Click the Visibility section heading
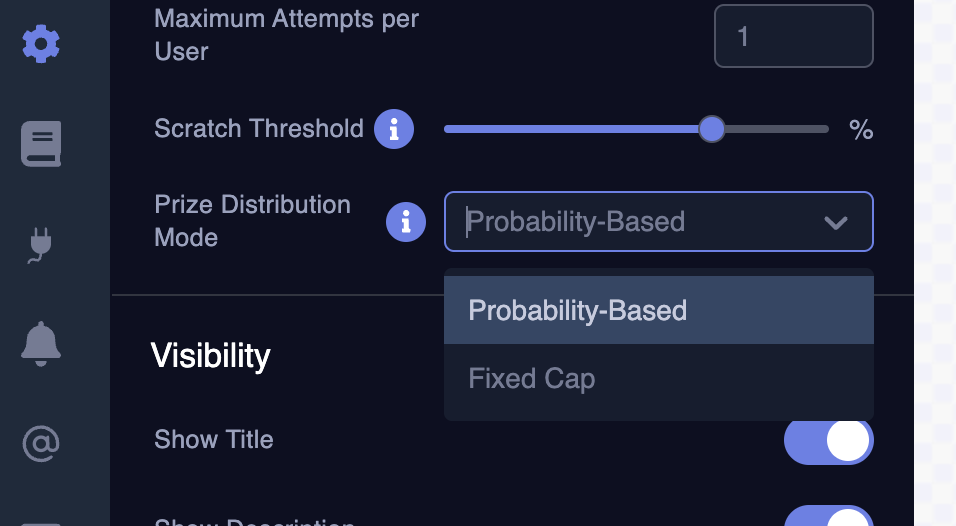The width and height of the screenshot is (956, 526). point(210,356)
